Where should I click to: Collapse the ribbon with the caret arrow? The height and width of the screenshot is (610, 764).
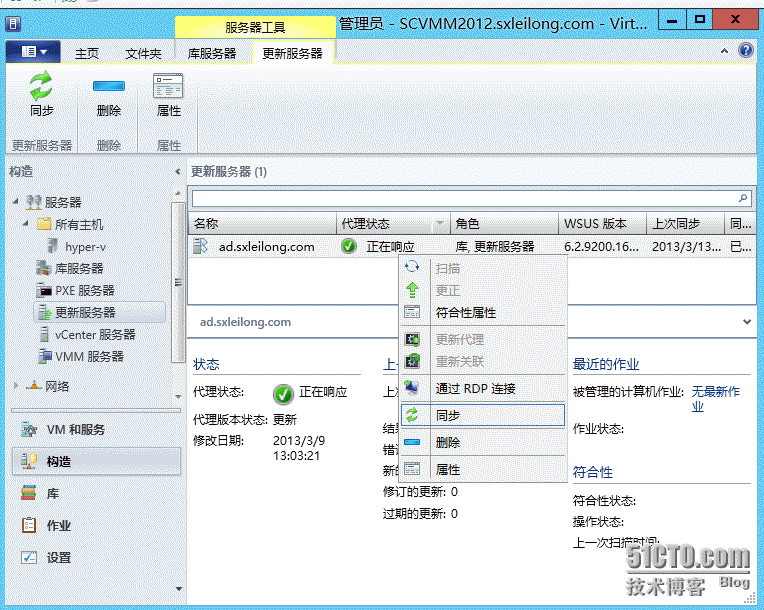click(x=725, y=51)
